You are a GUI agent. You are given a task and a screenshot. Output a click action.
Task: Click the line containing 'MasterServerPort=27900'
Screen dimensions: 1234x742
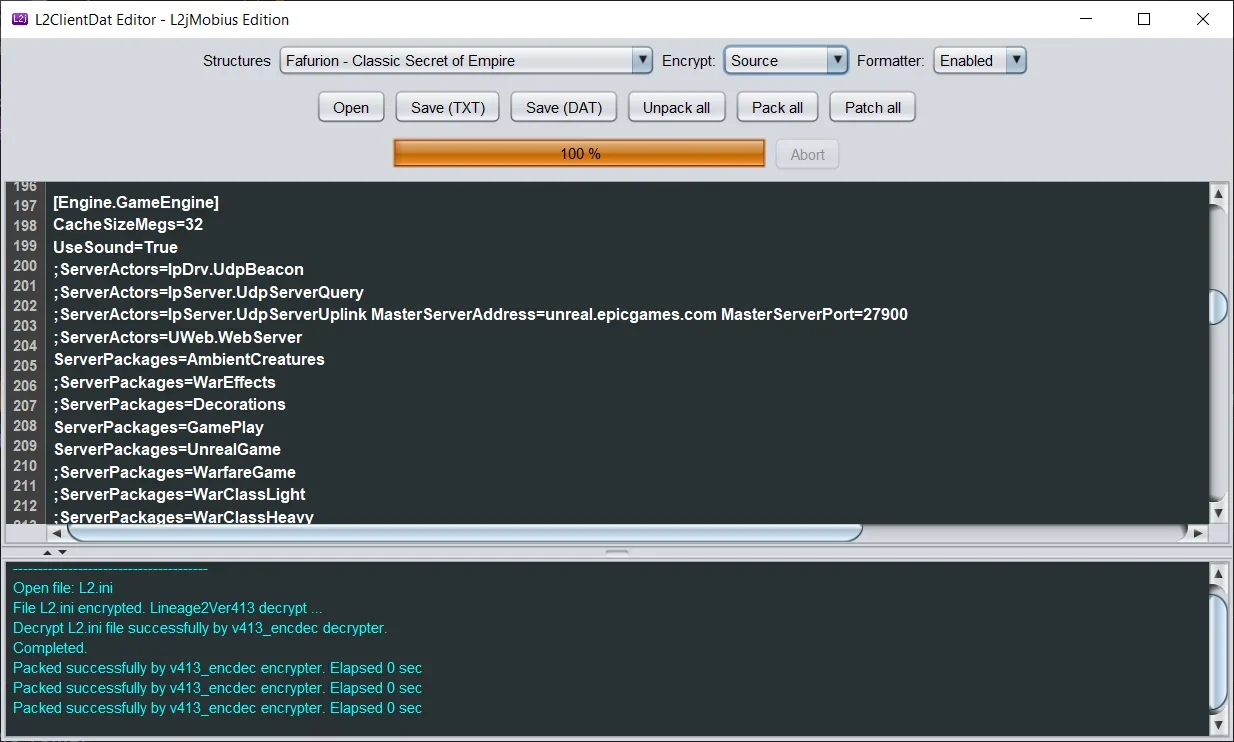coord(480,315)
